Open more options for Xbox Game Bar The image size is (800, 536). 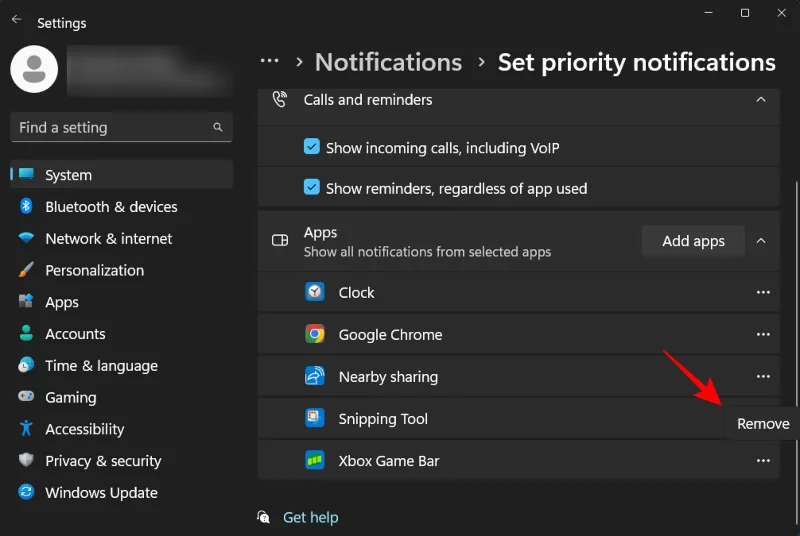(763, 461)
